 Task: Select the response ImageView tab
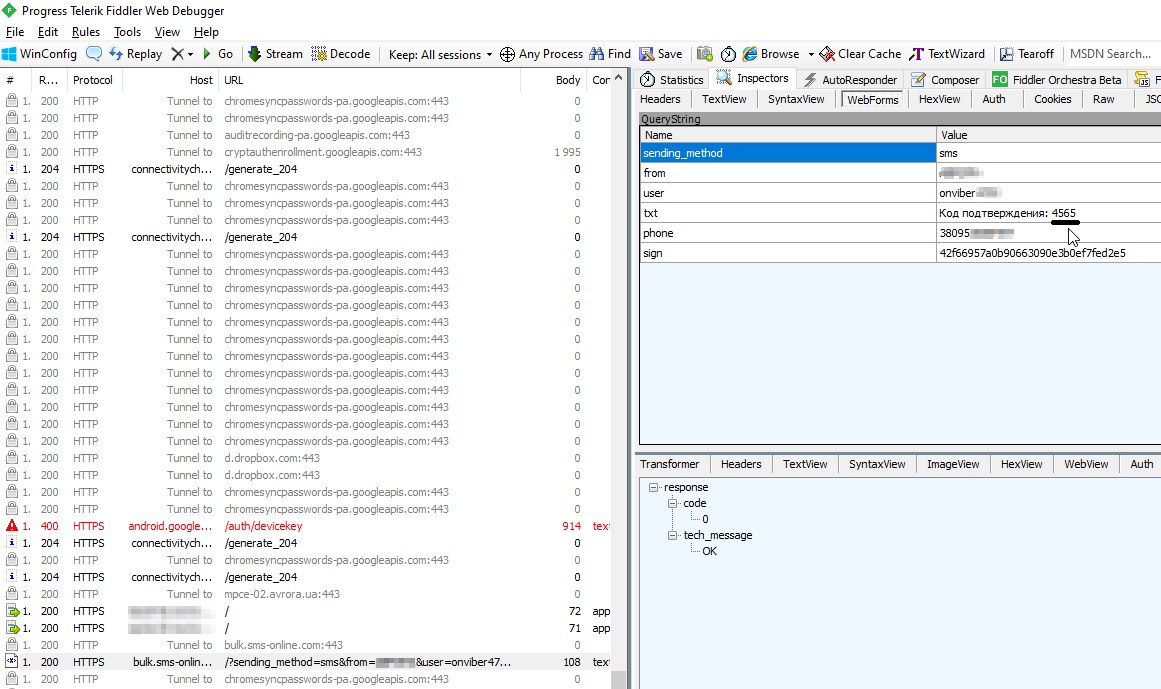[953, 464]
